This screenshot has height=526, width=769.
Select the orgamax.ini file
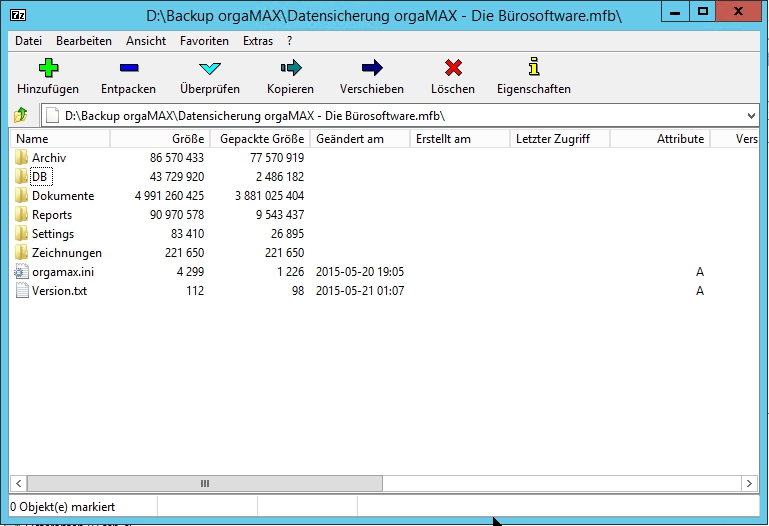(x=63, y=272)
